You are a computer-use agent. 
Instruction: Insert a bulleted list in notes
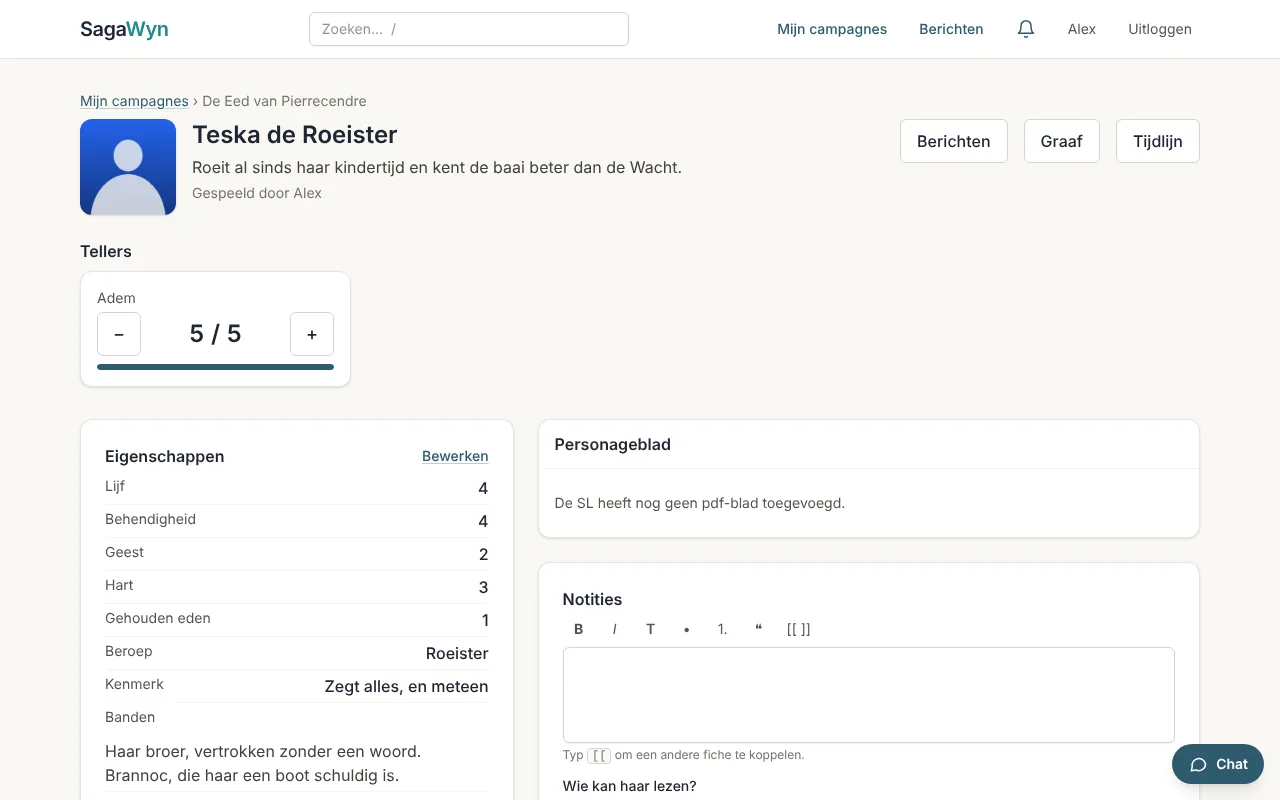click(x=687, y=629)
